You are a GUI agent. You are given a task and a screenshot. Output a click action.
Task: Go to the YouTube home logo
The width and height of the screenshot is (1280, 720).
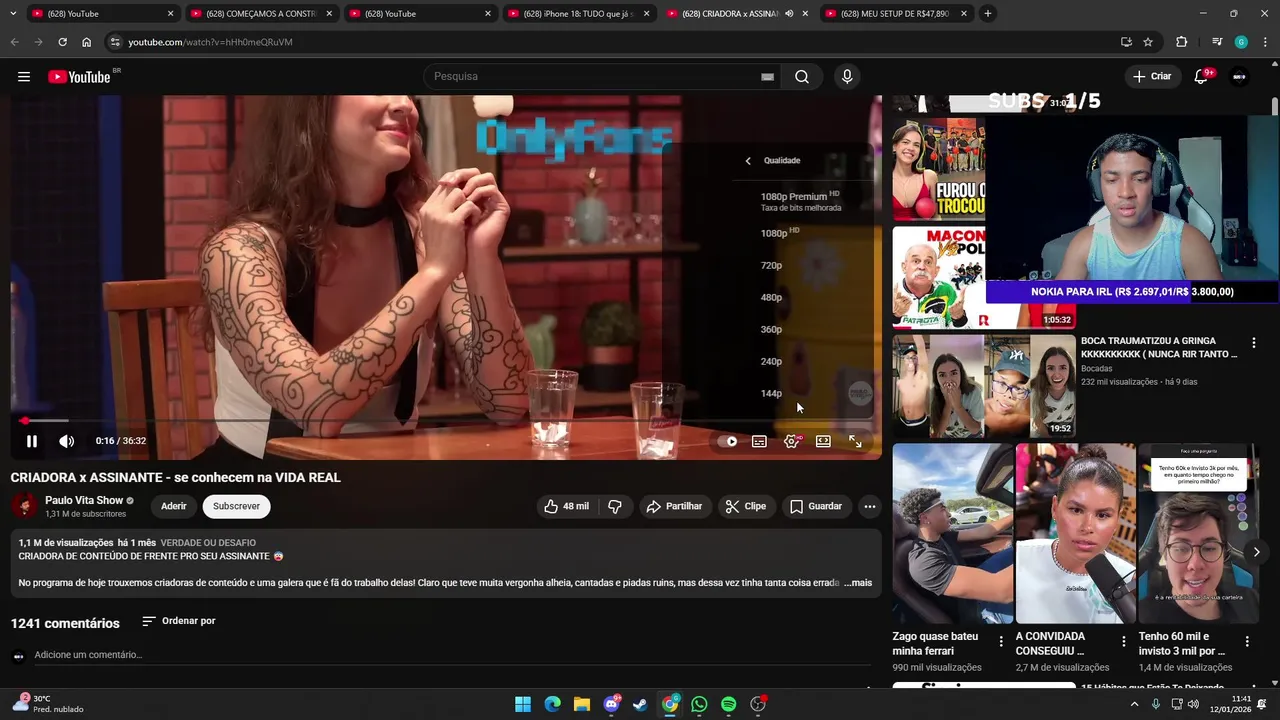coord(79,77)
